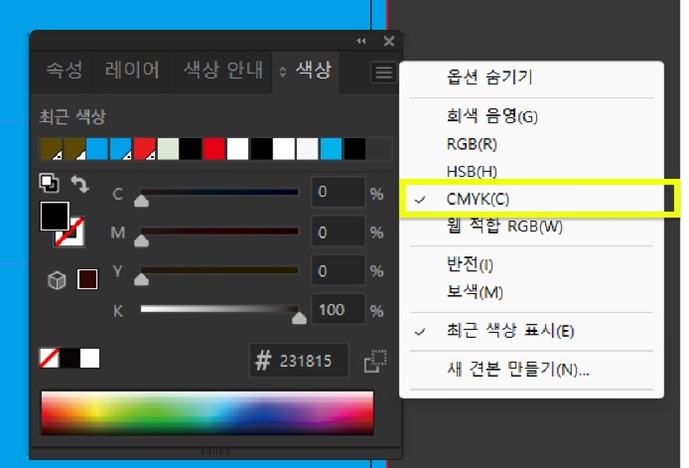Switch to the 레이어 tab

pos(132,71)
